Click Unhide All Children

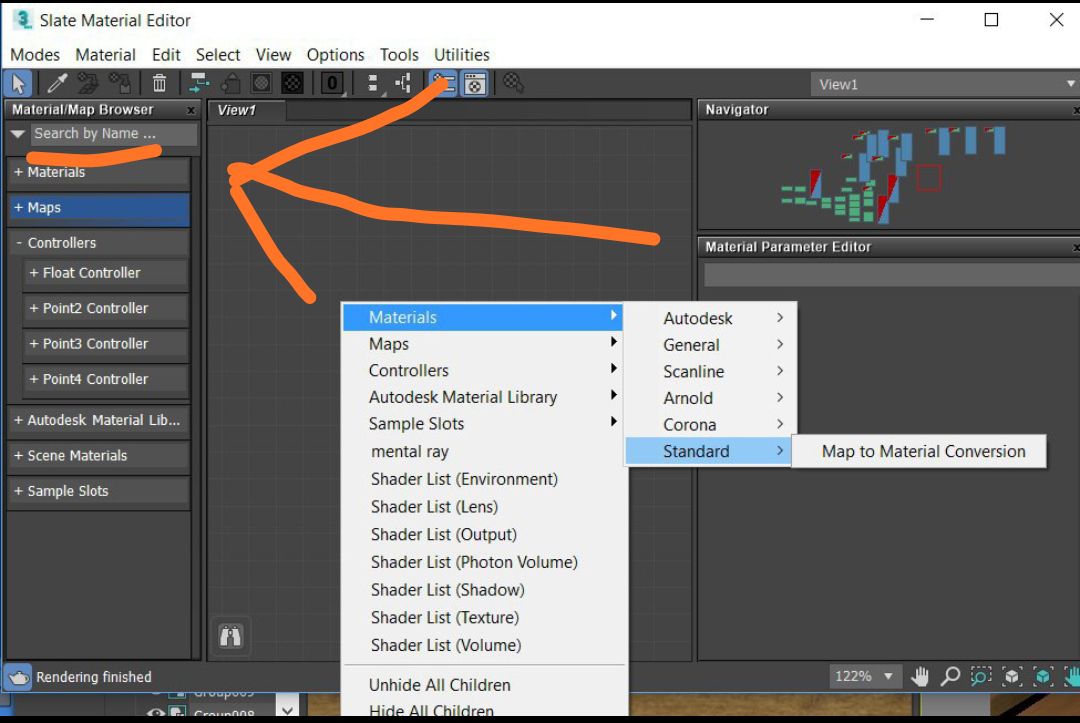pos(484,685)
